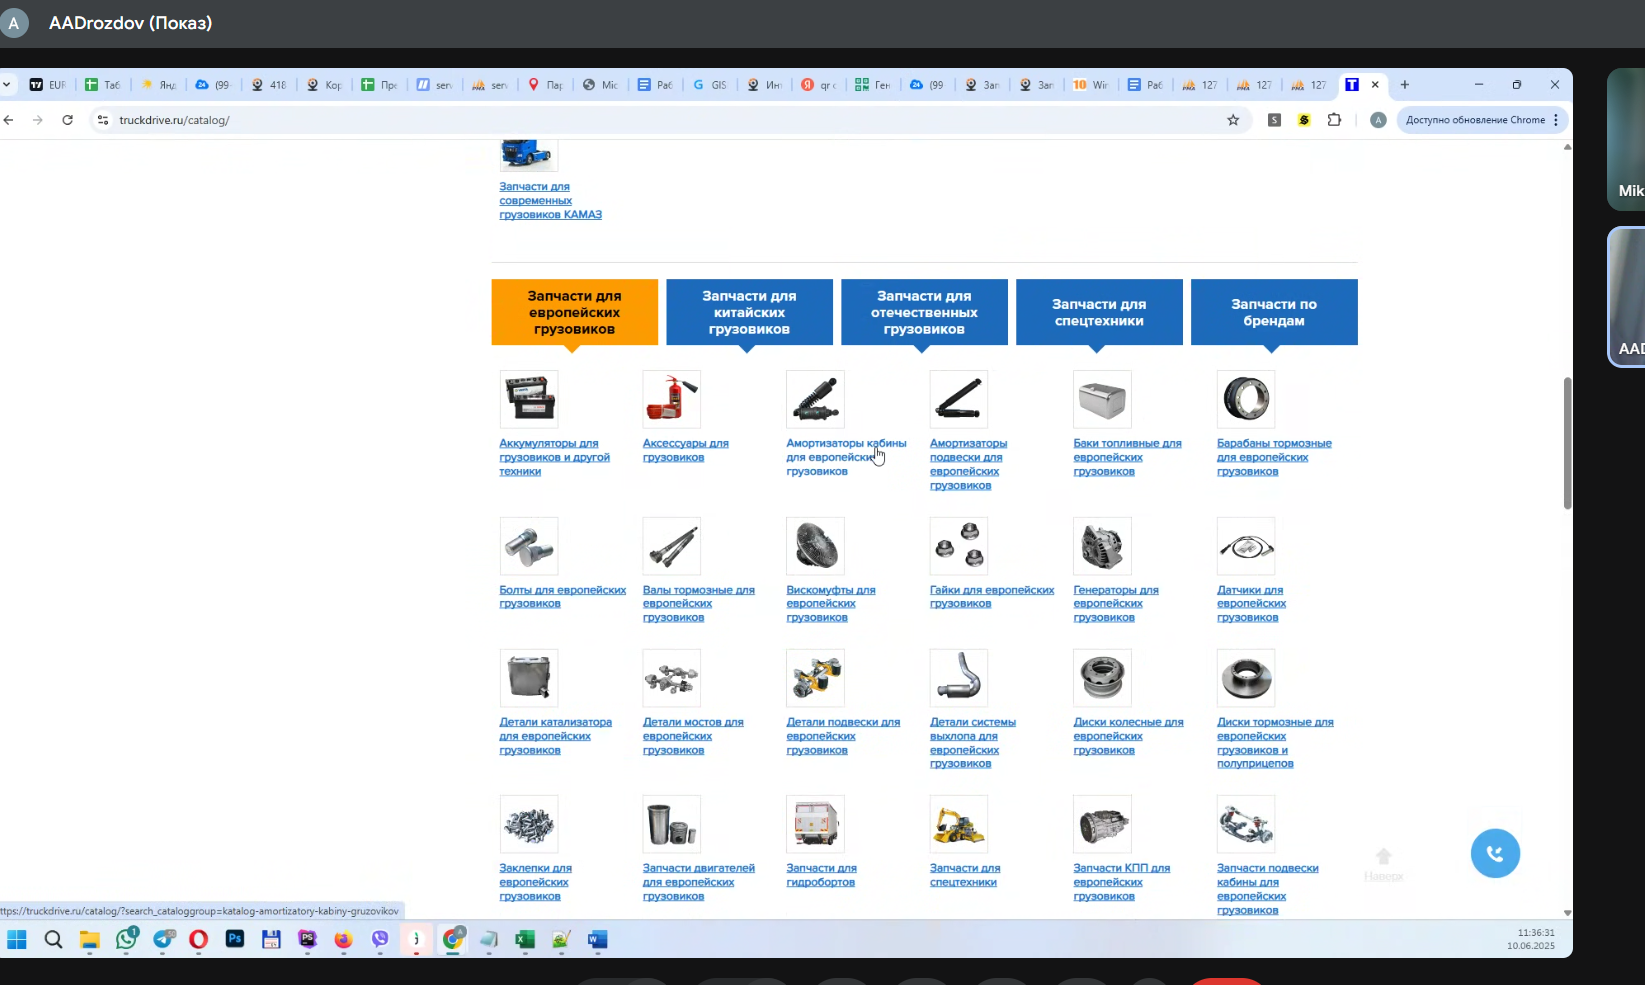The image size is (1645, 985).
Task: Click the fire extinguisher image for Аксессуары
Action: [x=672, y=399]
